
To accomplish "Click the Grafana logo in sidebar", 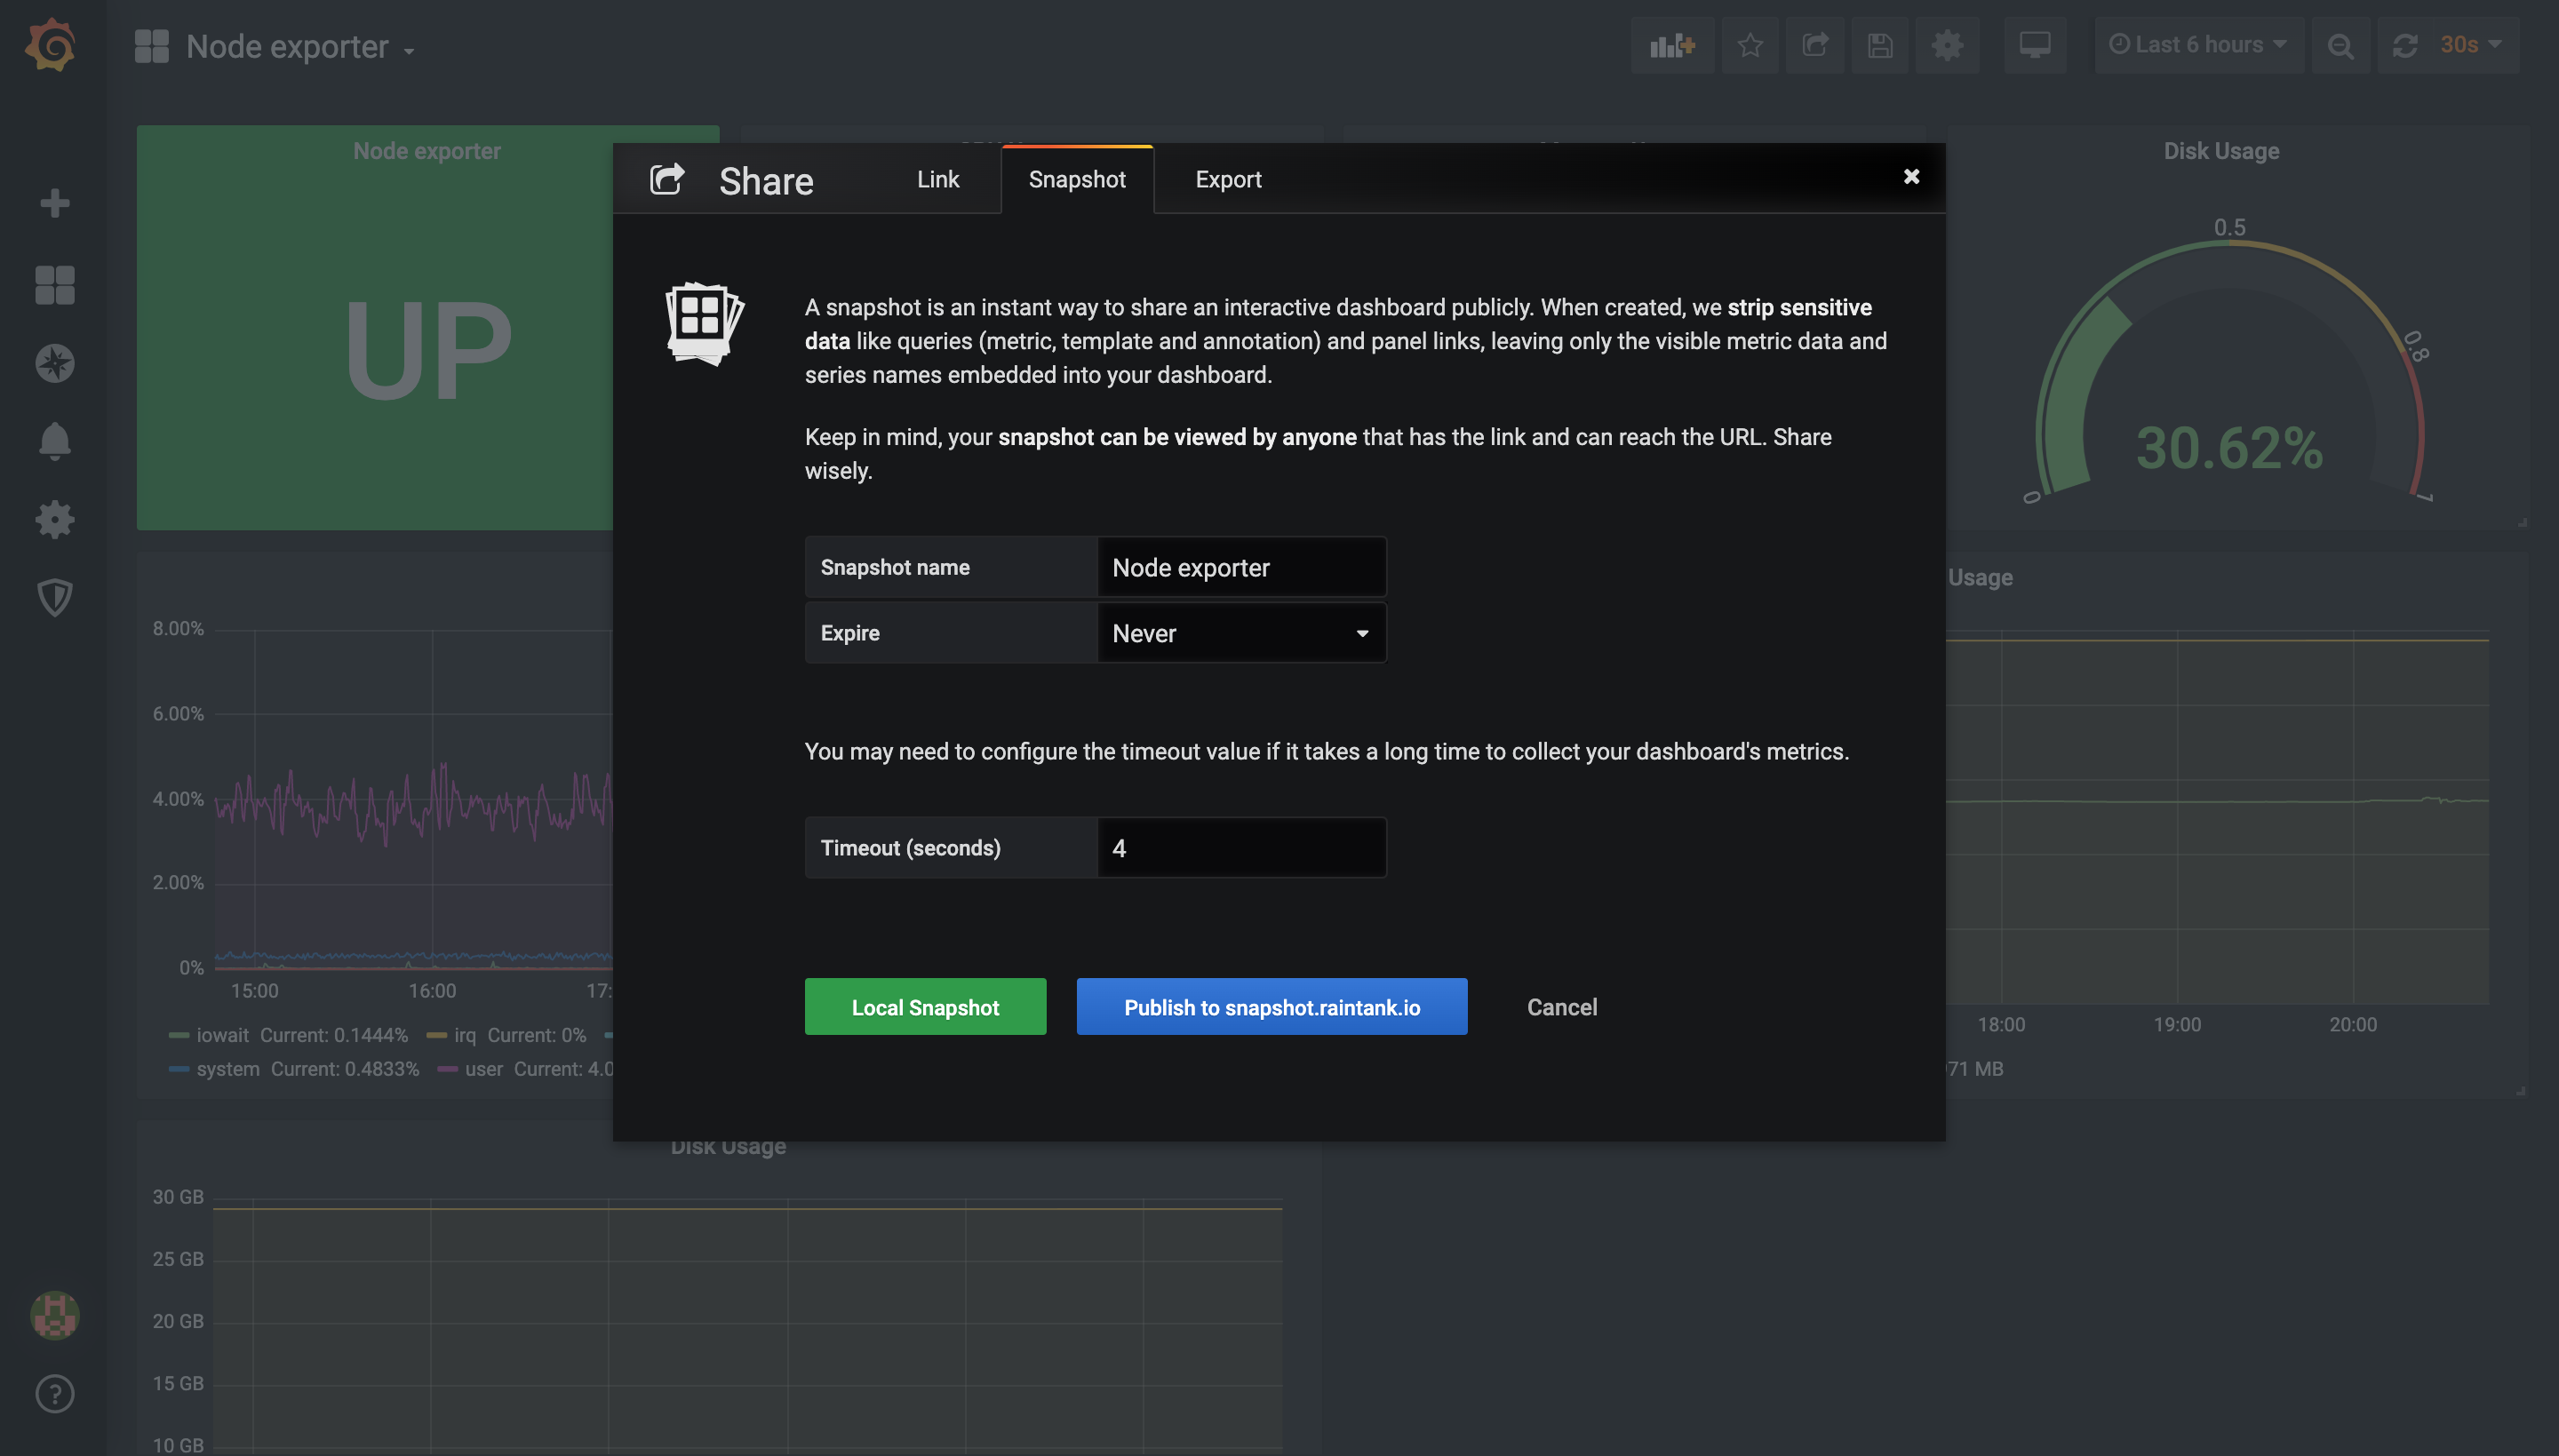I will coord(51,45).
